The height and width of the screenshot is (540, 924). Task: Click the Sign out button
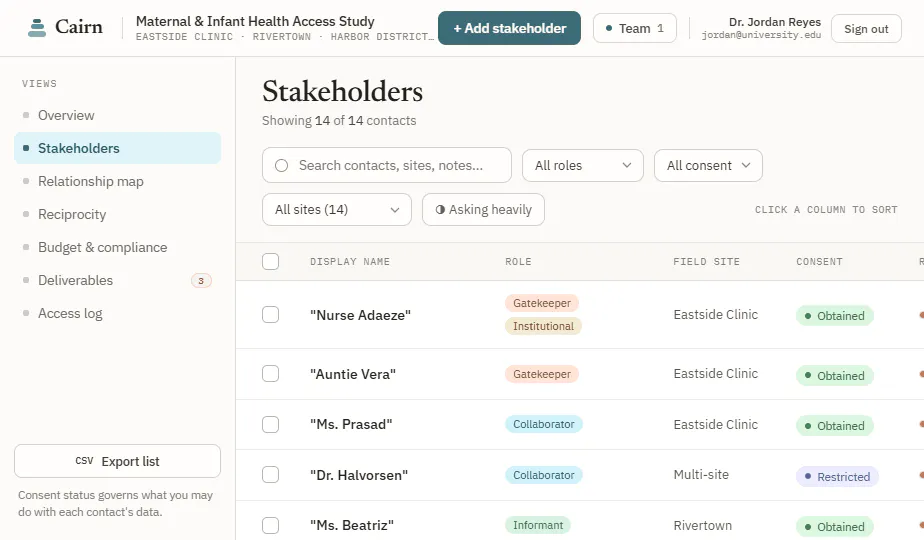coord(866,29)
